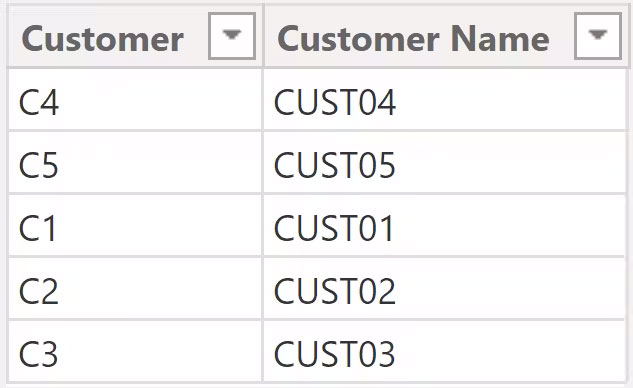Viewport: 633px width, 388px height.
Task: Click the C4 cell
Action: tap(135, 100)
